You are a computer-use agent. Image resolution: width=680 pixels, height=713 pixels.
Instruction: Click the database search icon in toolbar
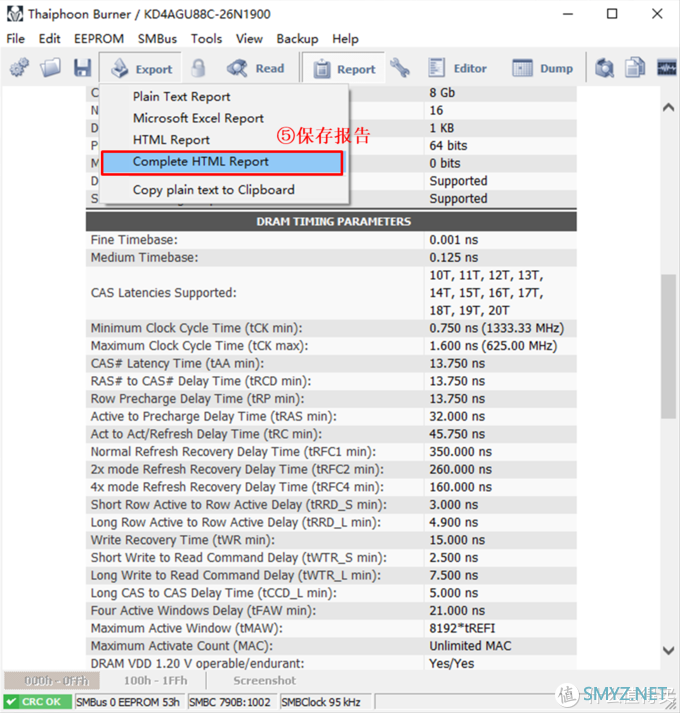604,68
